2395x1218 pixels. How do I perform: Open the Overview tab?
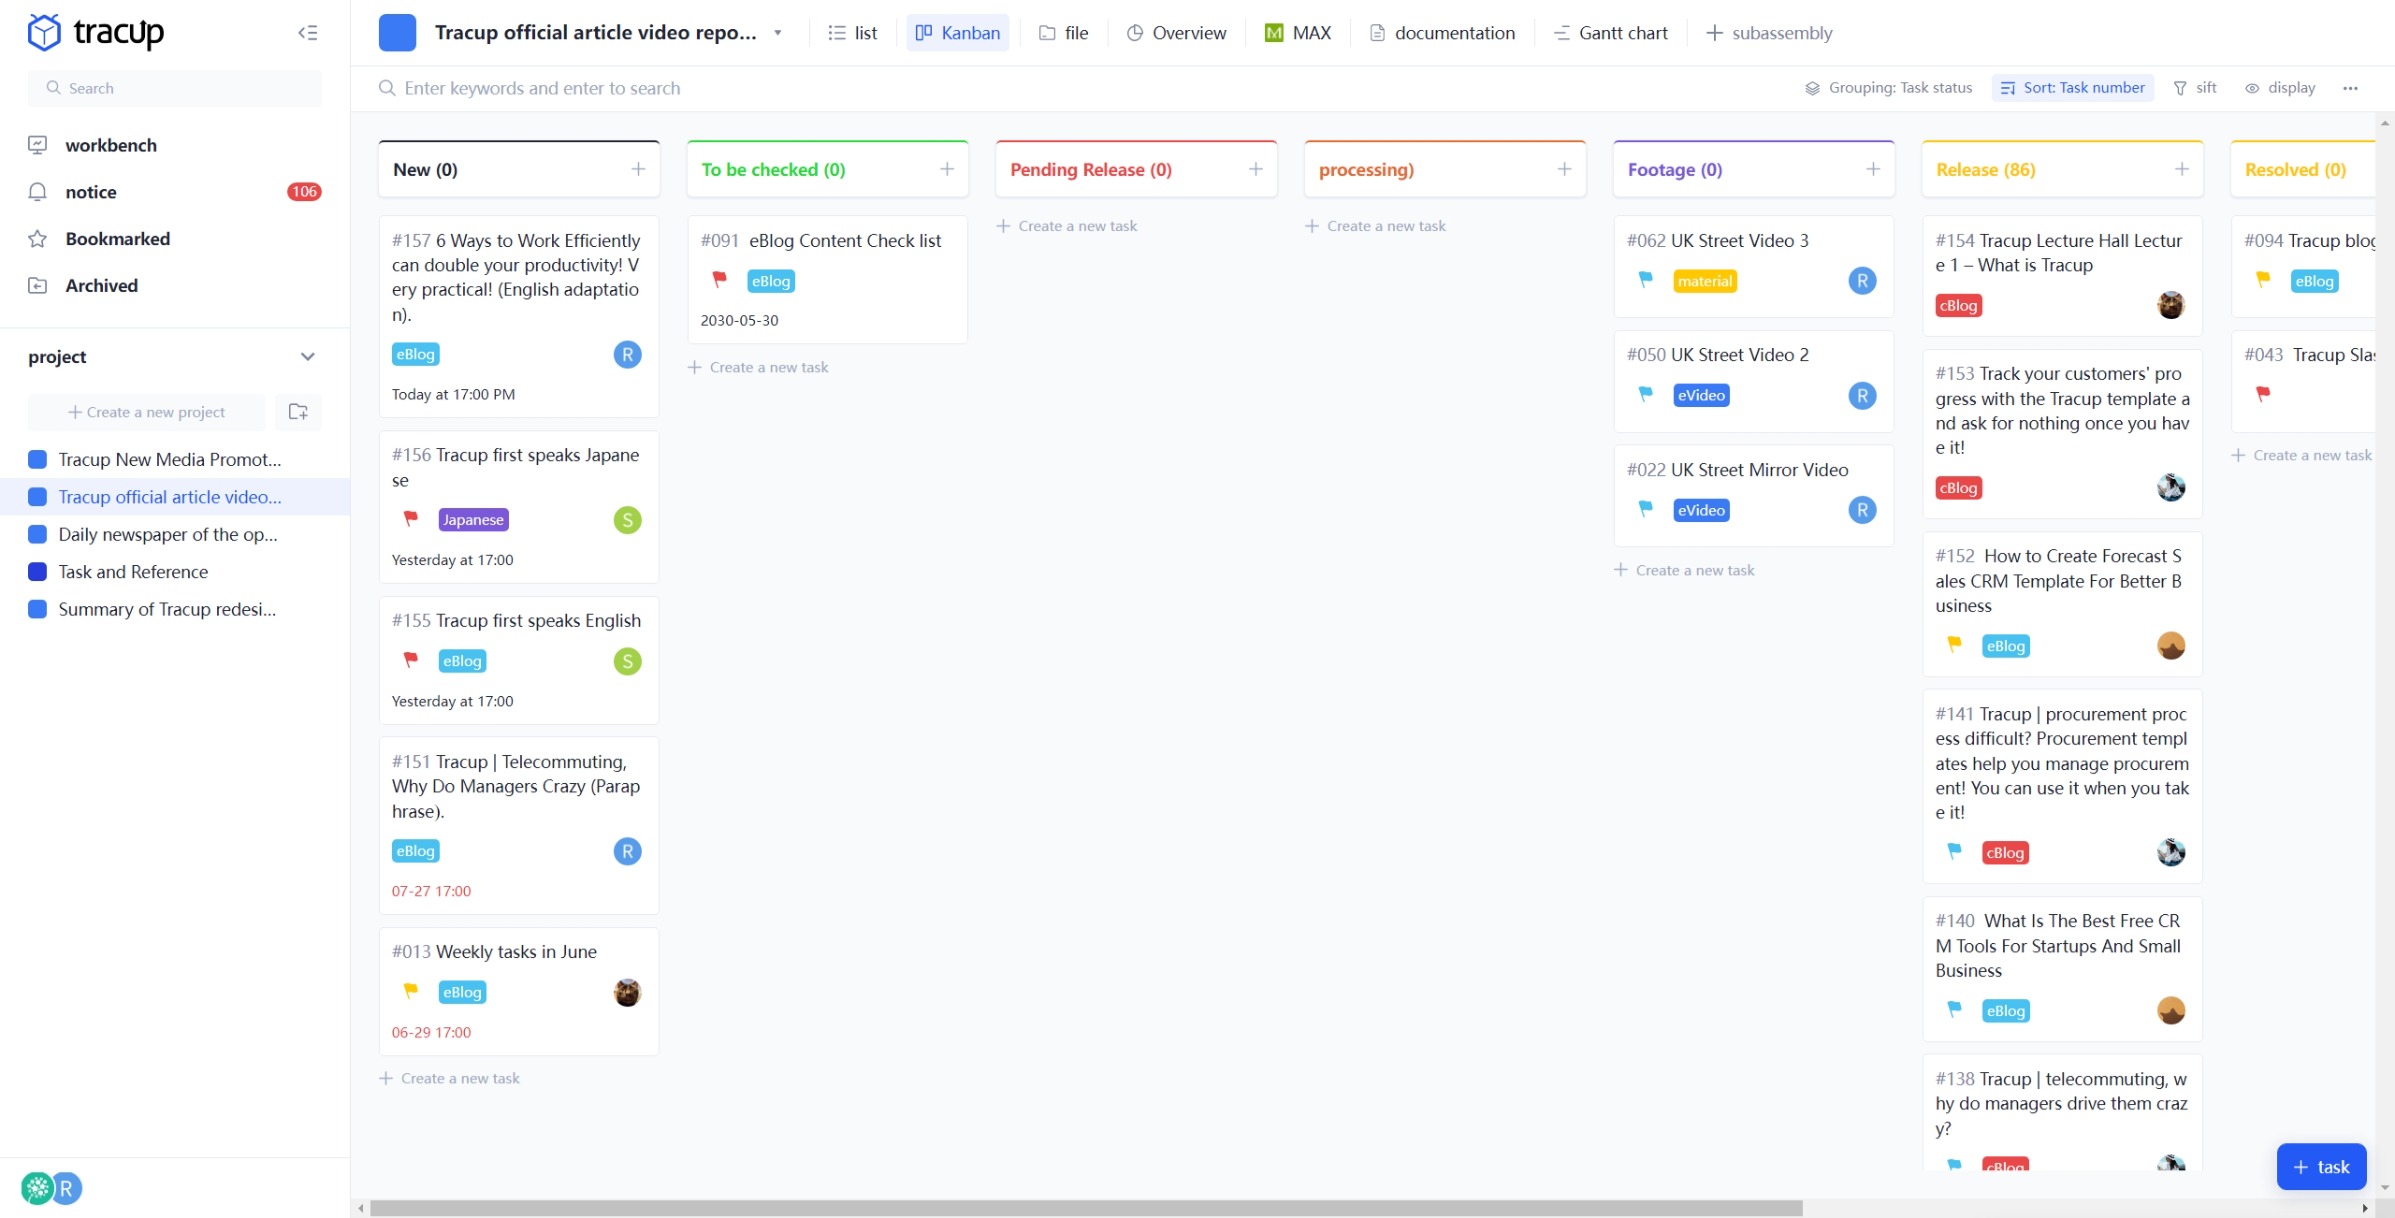point(1176,33)
